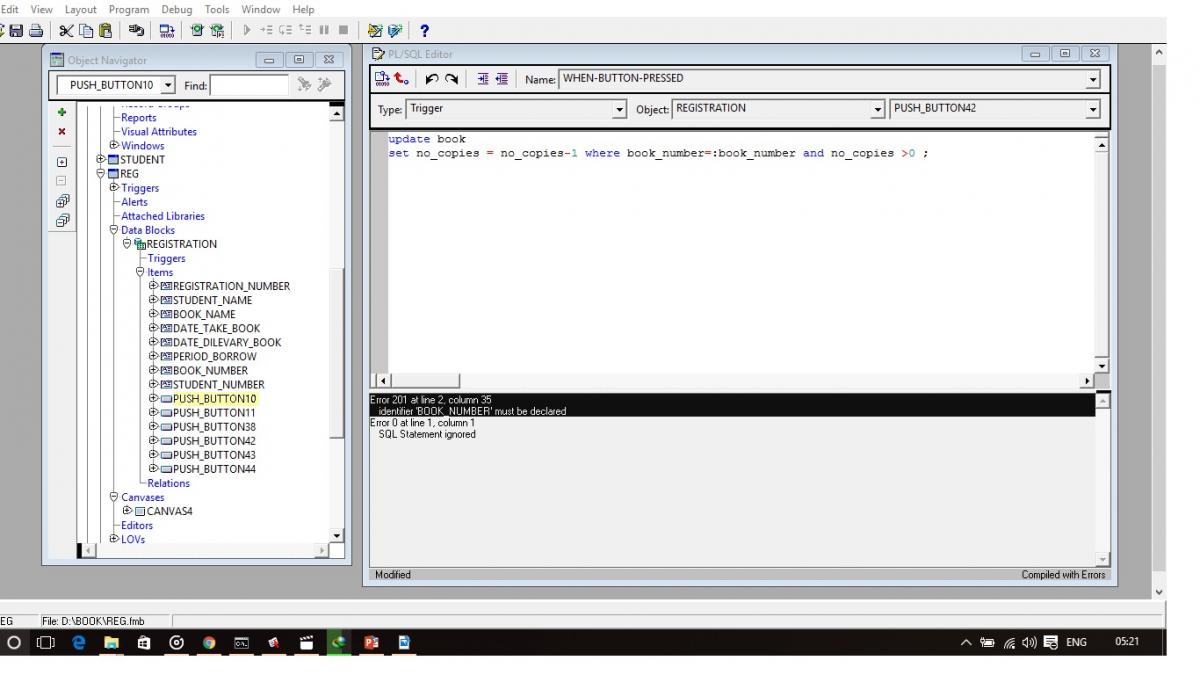The height and width of the screenshot is (675, 1200).
Task: Click red X Delete icon in Object Navigator
Action: click(x=62, y=131)
